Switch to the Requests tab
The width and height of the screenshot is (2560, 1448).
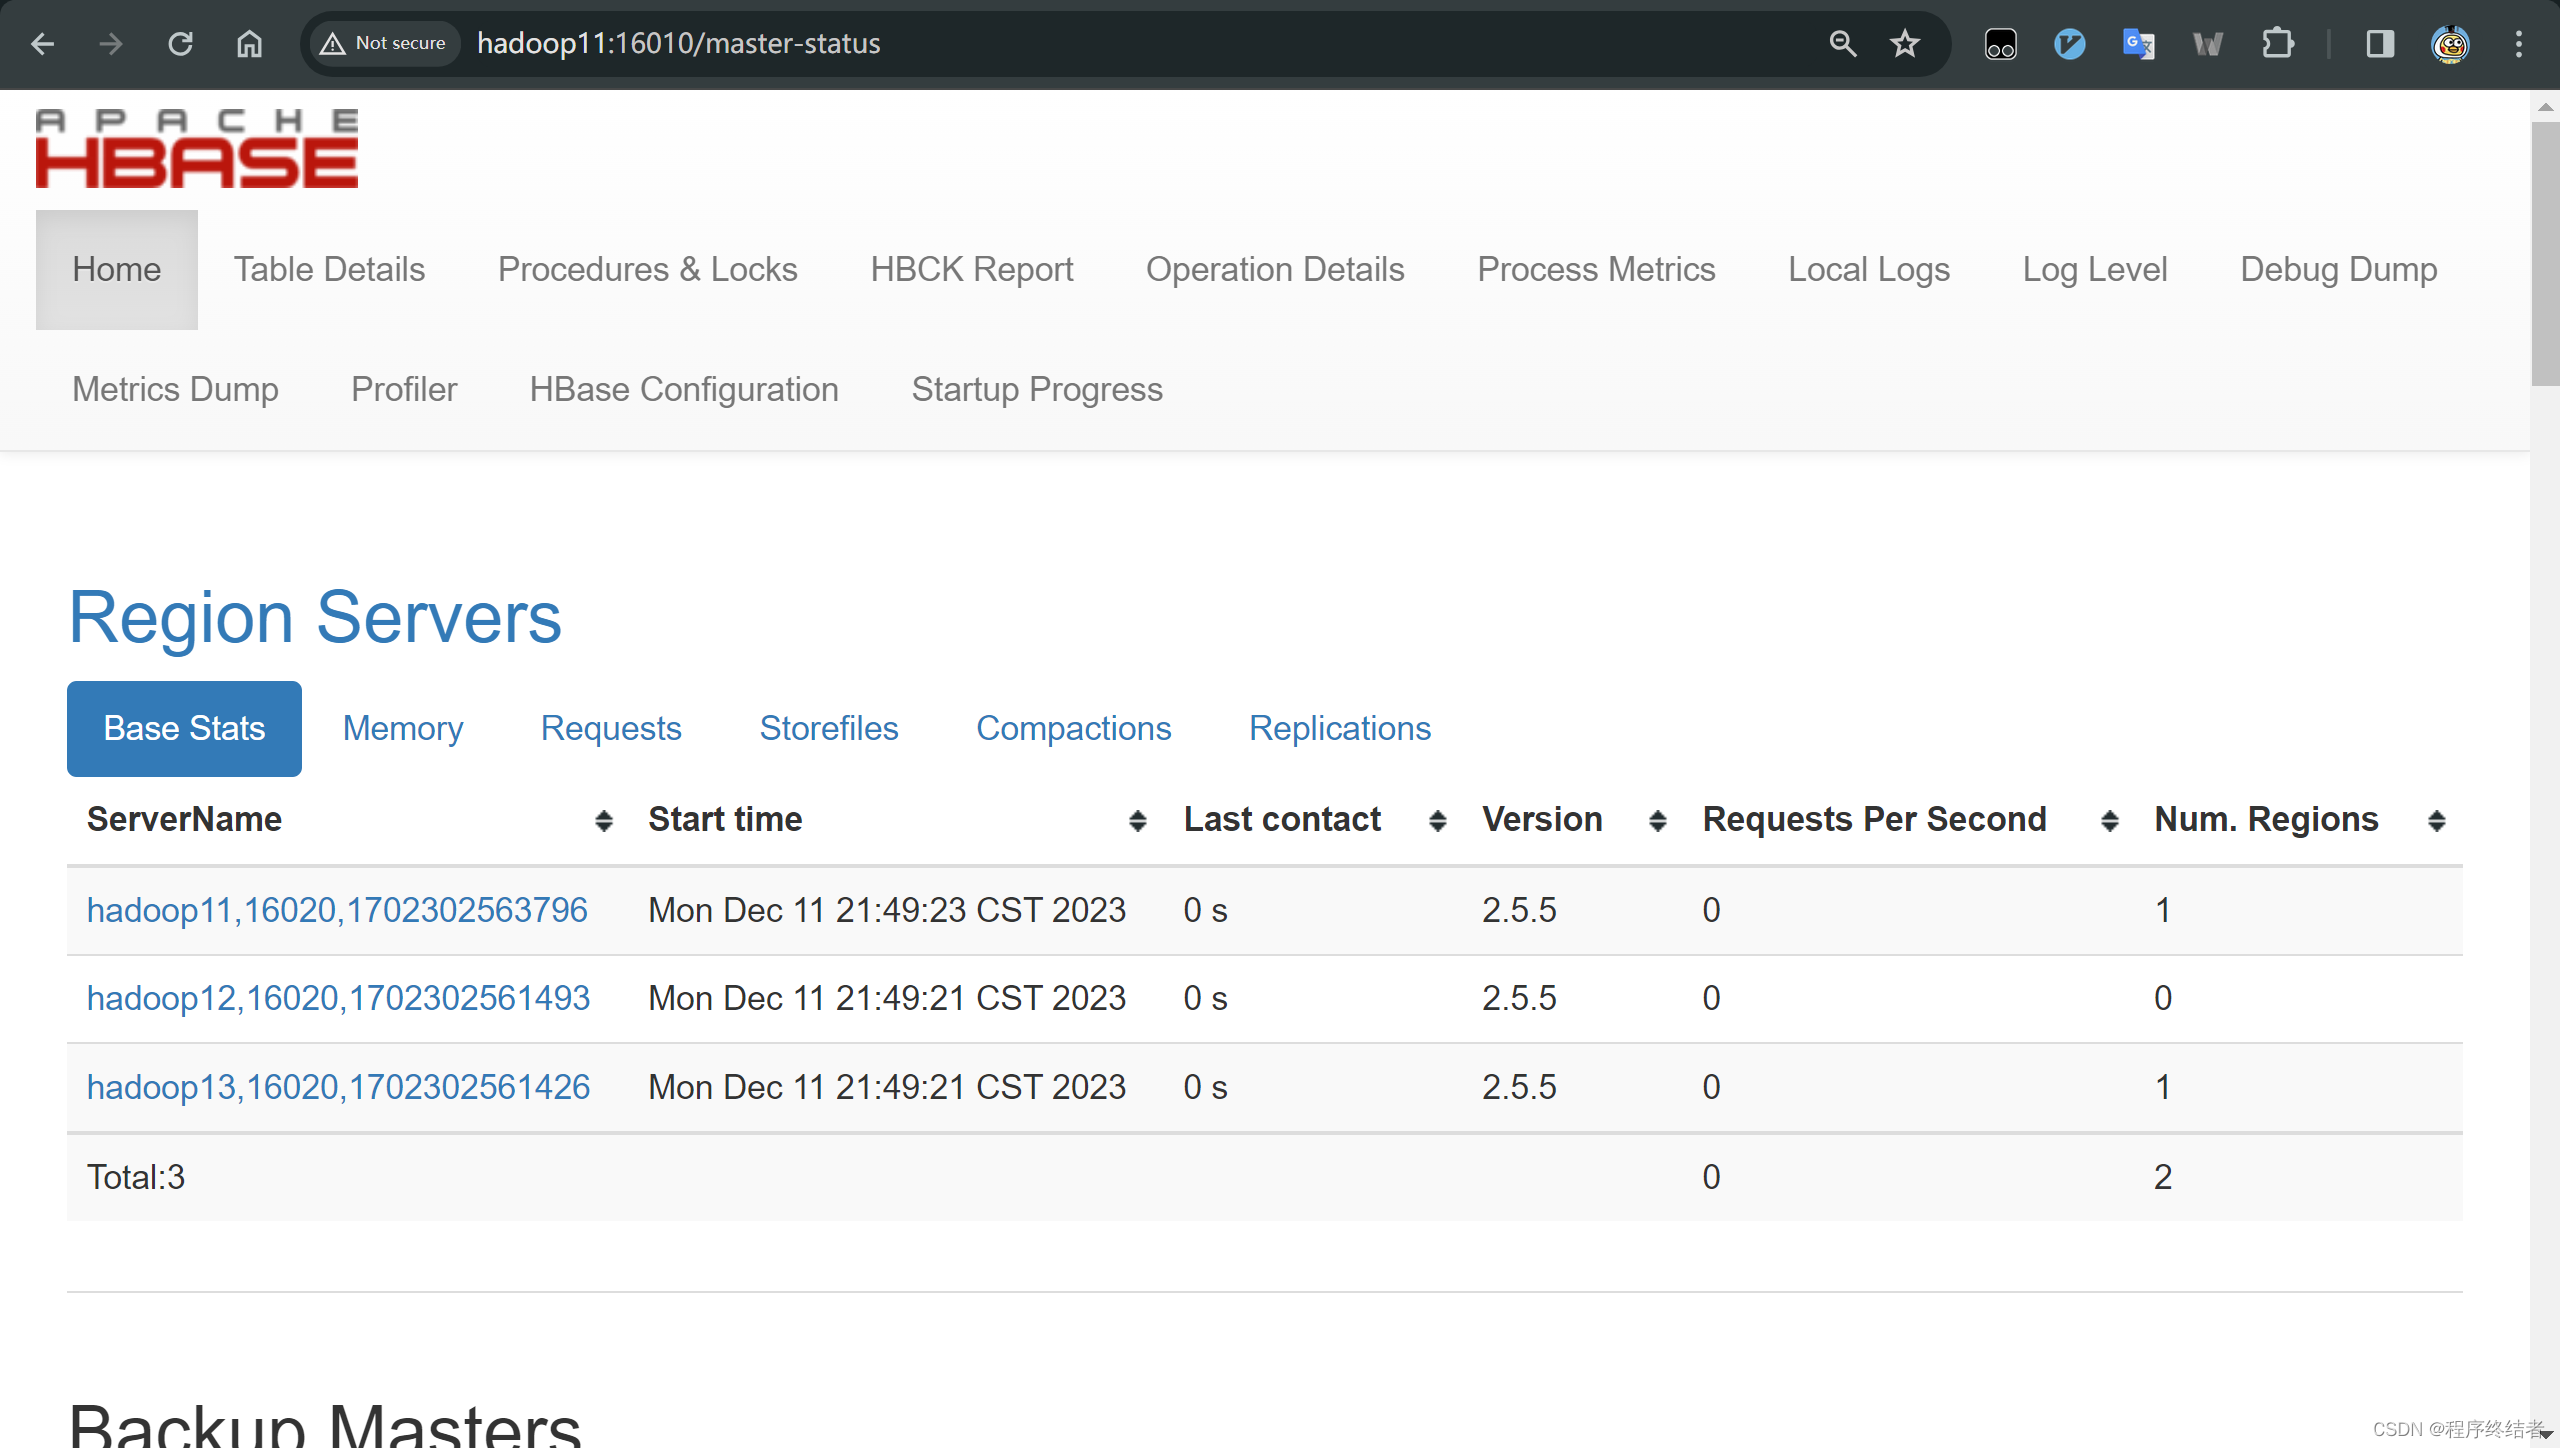point(611,728)
